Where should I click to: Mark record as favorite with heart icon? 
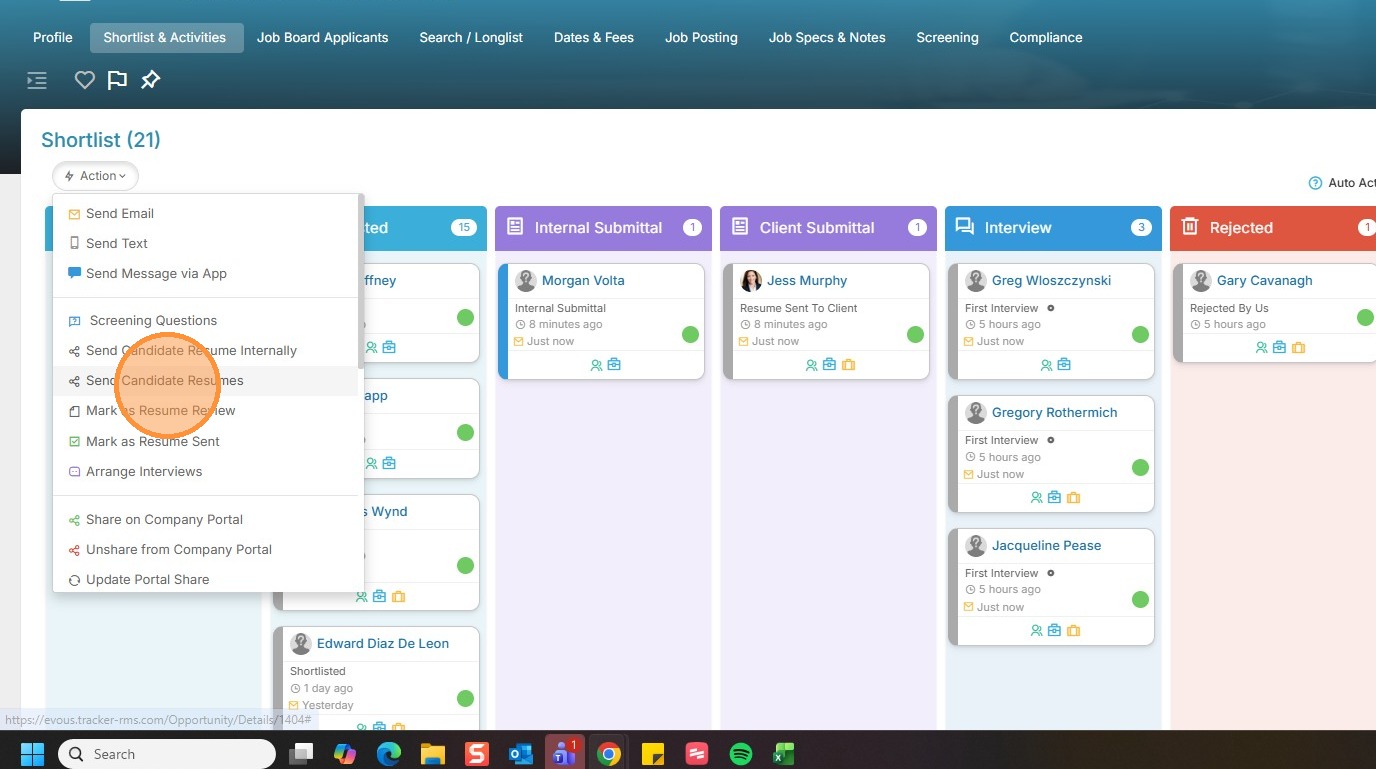click(x=85, y=80)
